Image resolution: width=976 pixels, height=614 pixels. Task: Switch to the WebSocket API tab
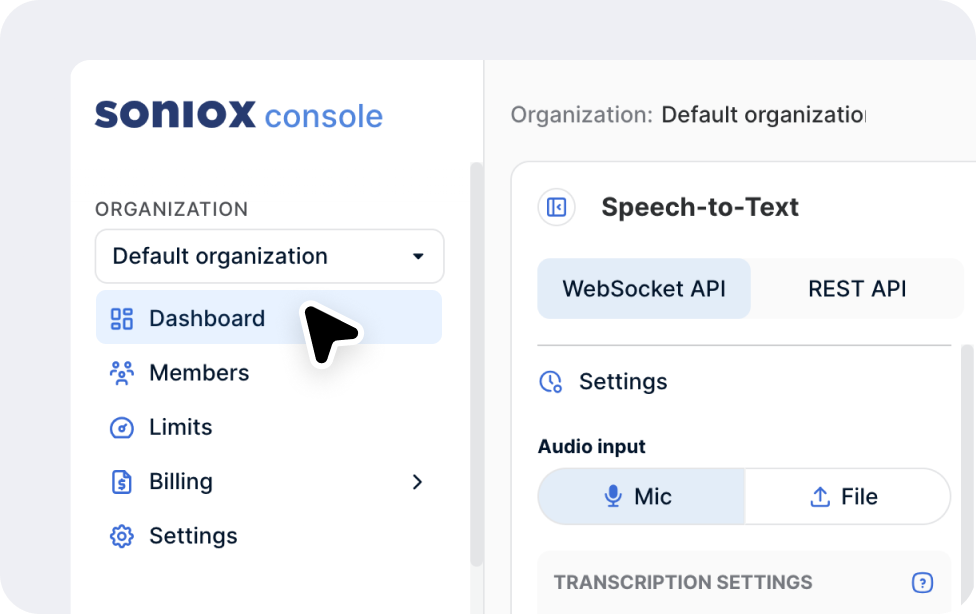pos(643,289)
